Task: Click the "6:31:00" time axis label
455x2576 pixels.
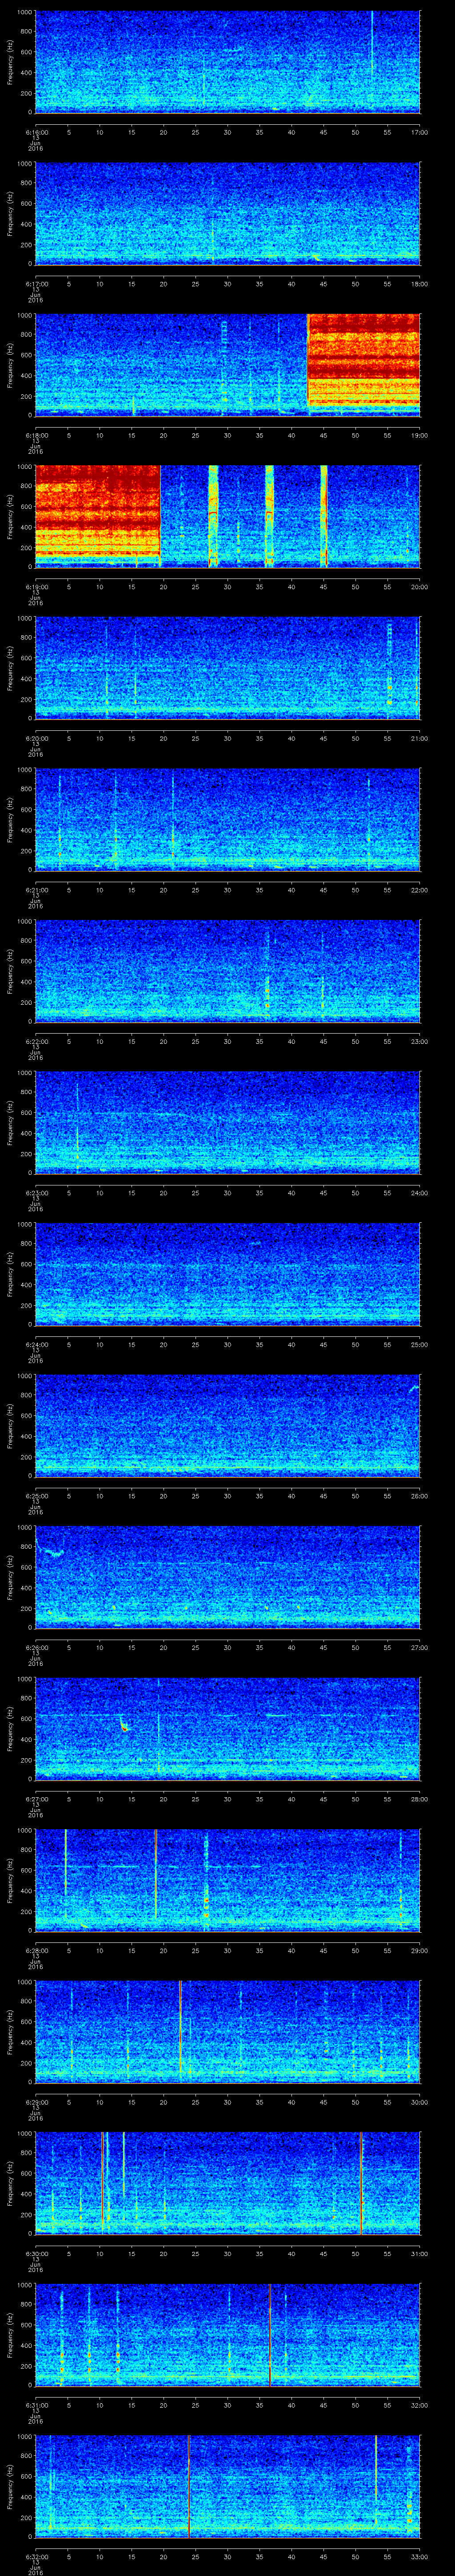Action: click(36, 2405)
